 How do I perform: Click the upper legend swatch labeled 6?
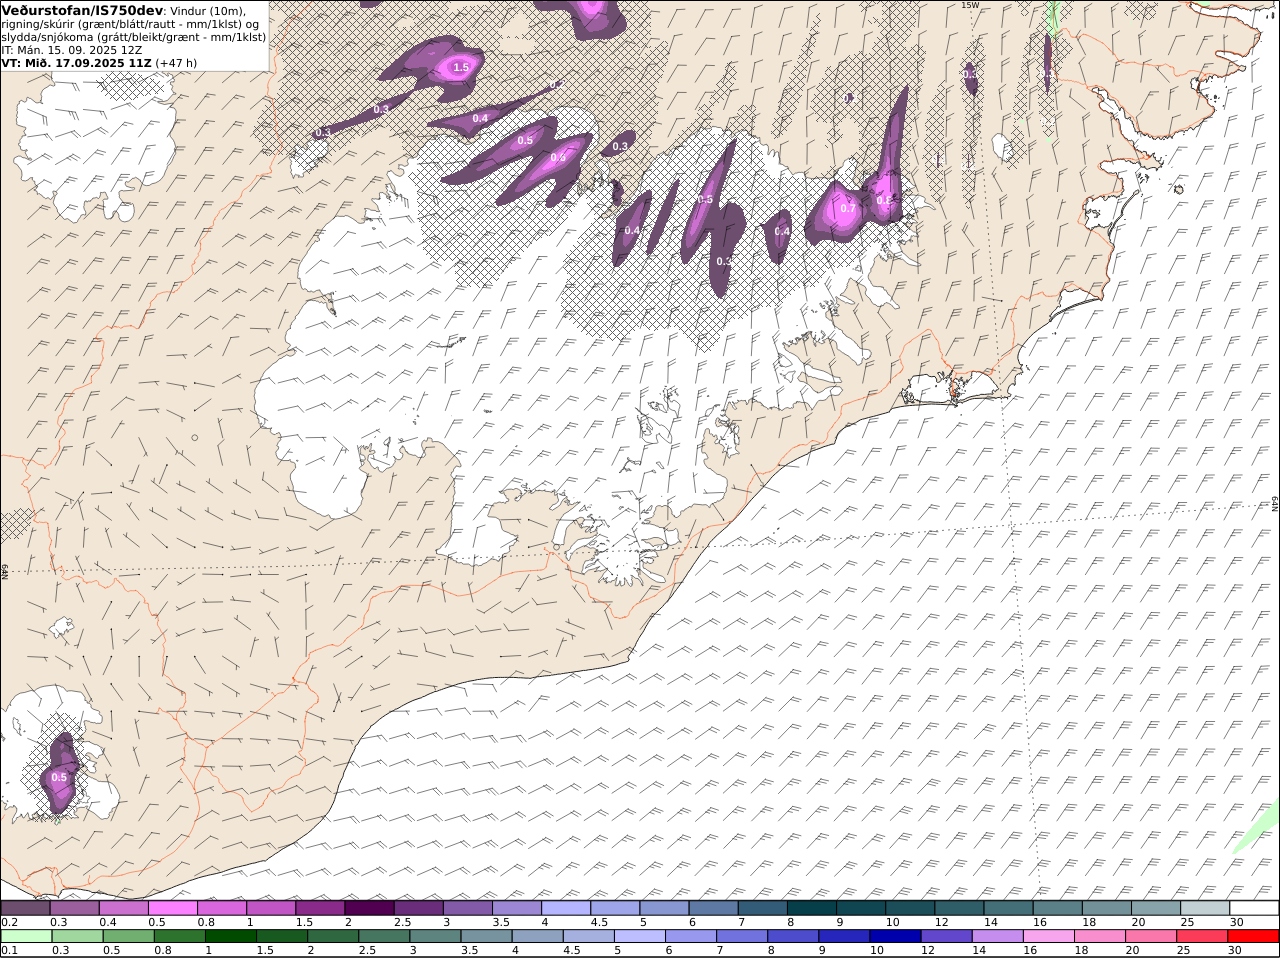coord(713,908)
